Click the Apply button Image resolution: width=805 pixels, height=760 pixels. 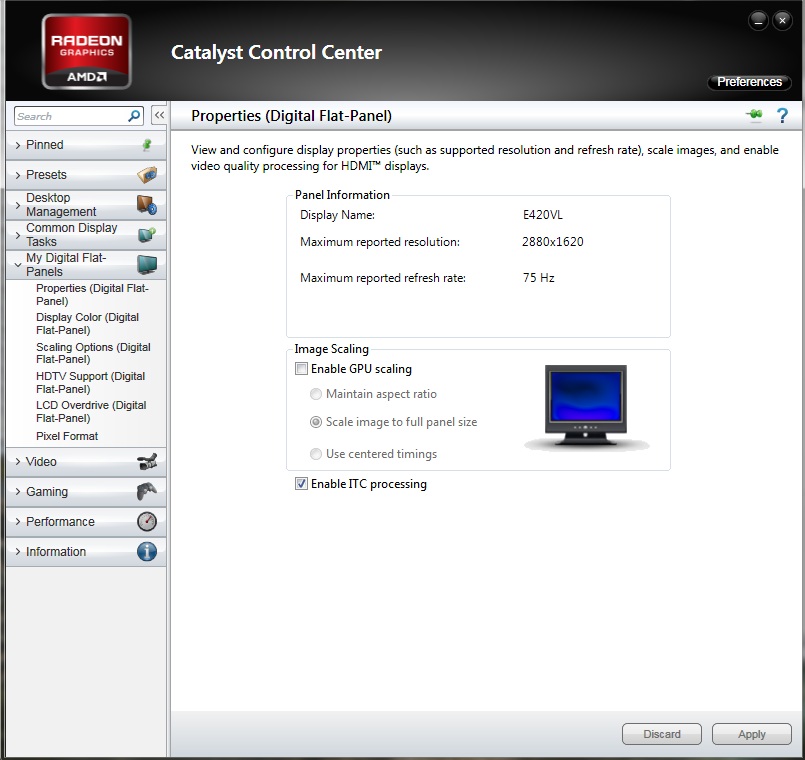point(751,734)
